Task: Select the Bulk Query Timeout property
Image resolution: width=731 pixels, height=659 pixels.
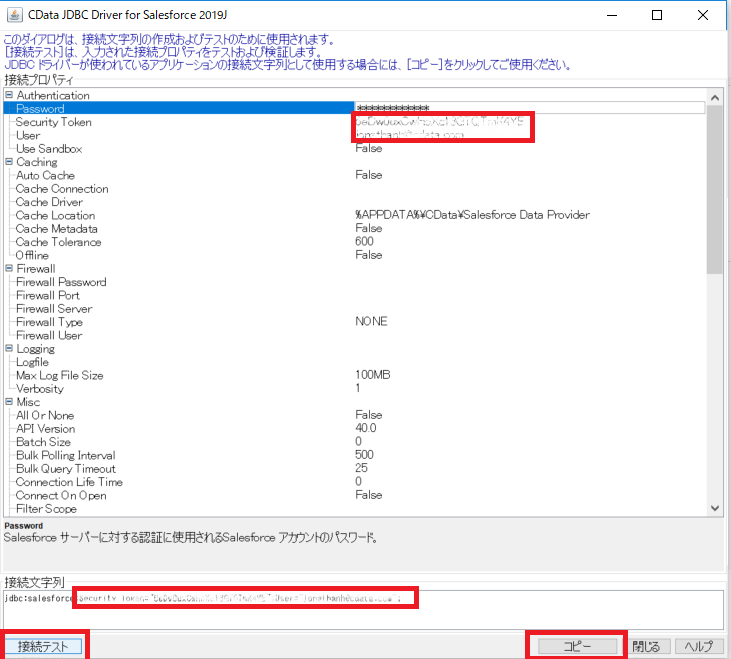Action: (x=66, y=469)
